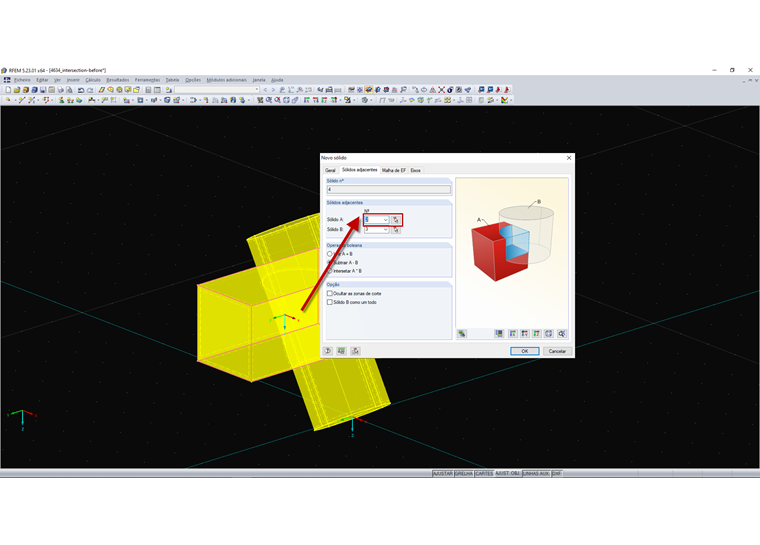This screenshot has height=545, width=760.
Task: Click the zoom preview magnifier icon
Action: click(x=562, y=334)
